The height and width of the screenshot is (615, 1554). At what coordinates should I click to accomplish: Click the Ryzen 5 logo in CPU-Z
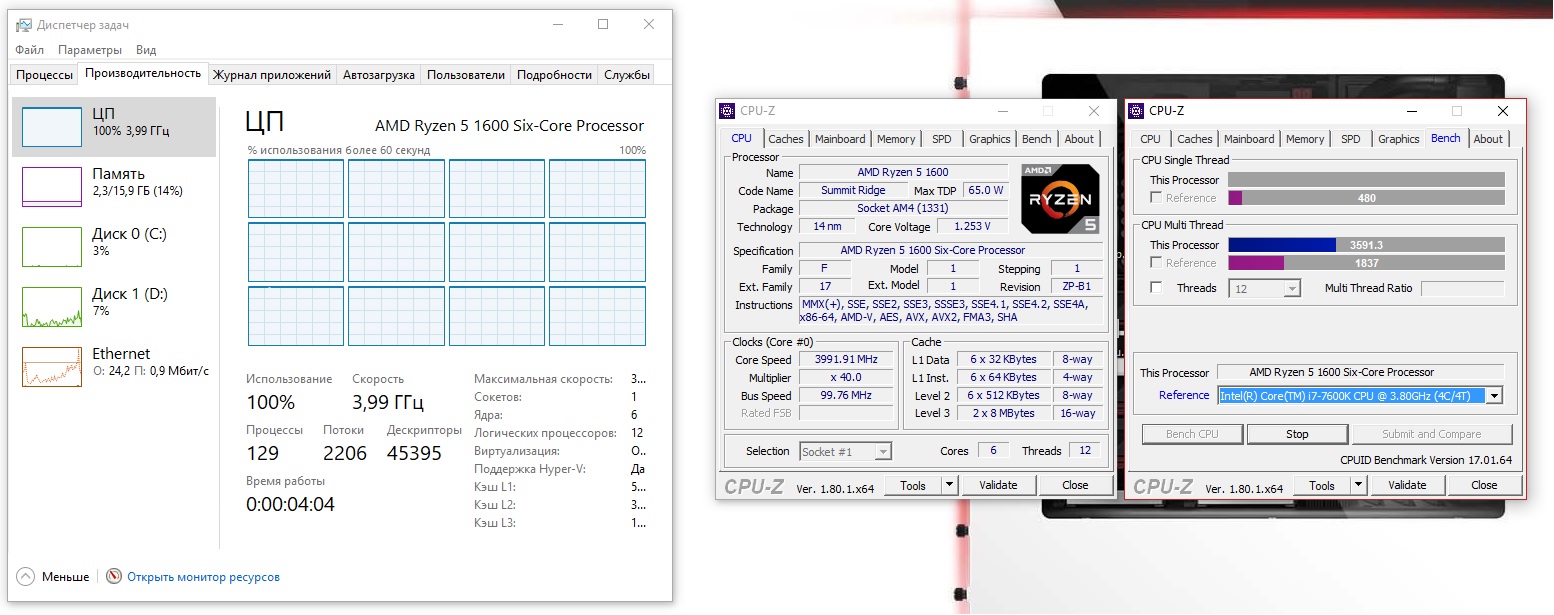1060,198
